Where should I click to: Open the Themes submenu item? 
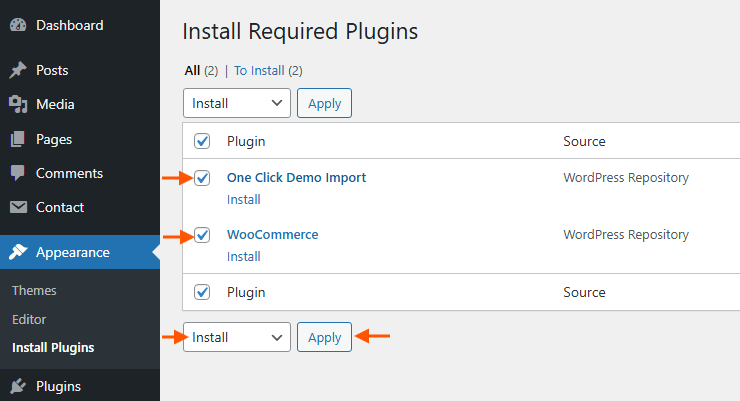point(34,290)
